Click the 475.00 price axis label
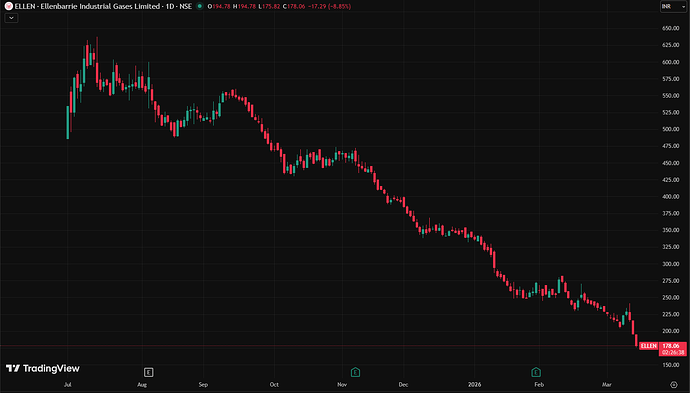690x393 pixels. [671, 146]
